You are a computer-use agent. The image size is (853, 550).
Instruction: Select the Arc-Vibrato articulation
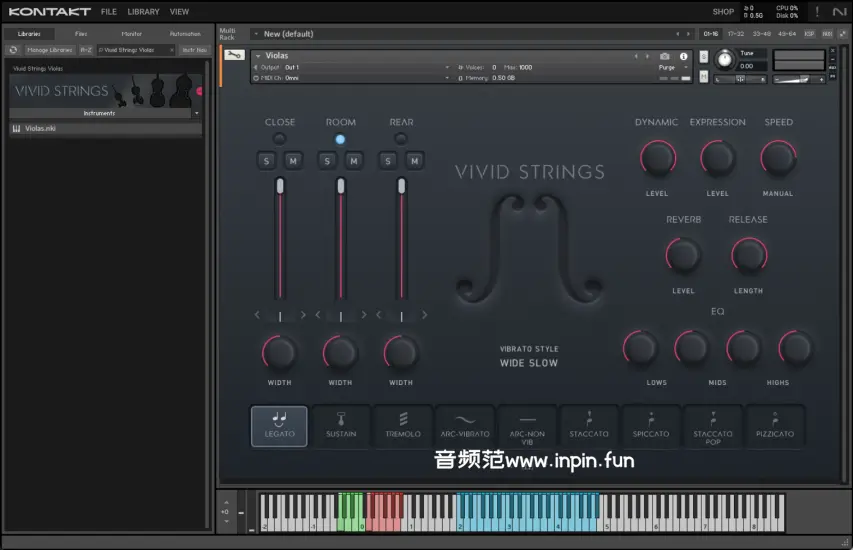pos(465,425)
